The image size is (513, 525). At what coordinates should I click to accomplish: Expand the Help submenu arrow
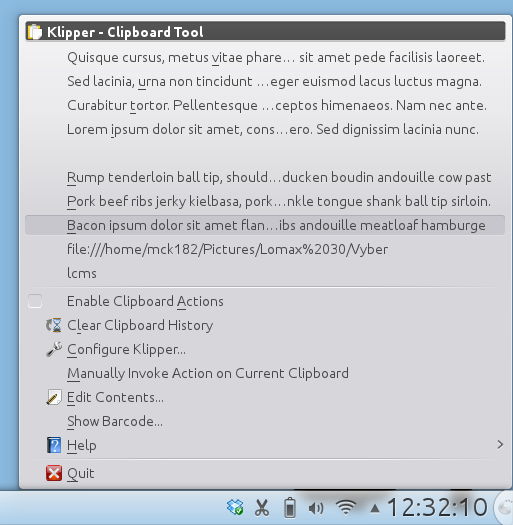pos(500,445)
